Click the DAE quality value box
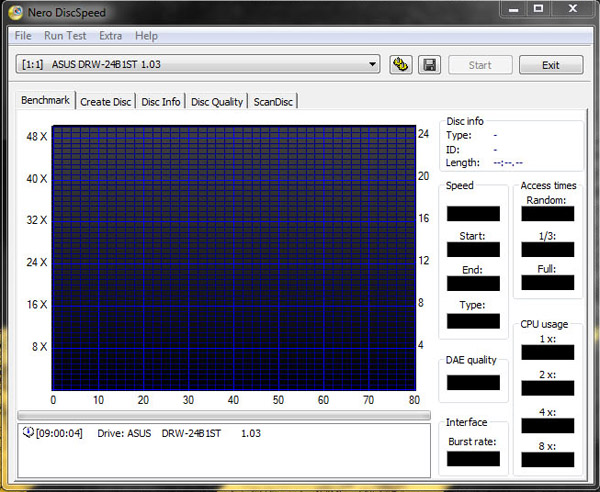 pos(473,383)
